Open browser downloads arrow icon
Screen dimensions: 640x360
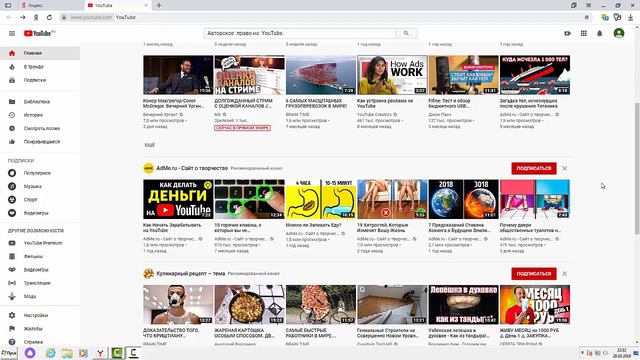(x=631, y=18)
